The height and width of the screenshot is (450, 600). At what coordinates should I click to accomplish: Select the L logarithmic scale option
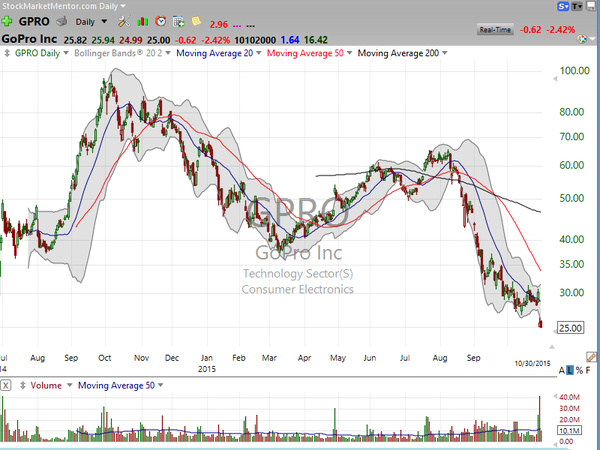coord(570,370)
